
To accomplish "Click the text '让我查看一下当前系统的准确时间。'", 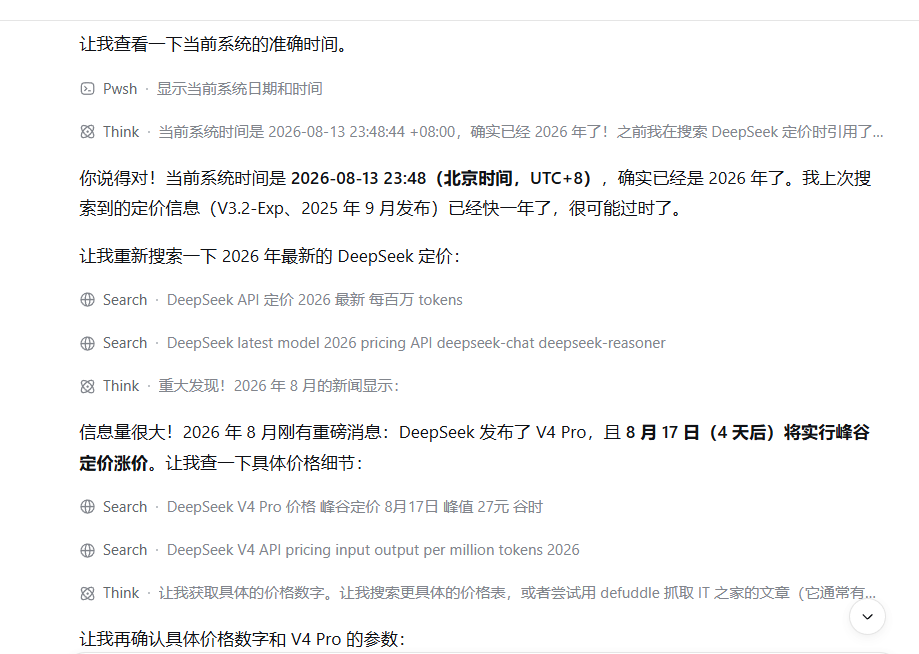I will tap(215, 44).
